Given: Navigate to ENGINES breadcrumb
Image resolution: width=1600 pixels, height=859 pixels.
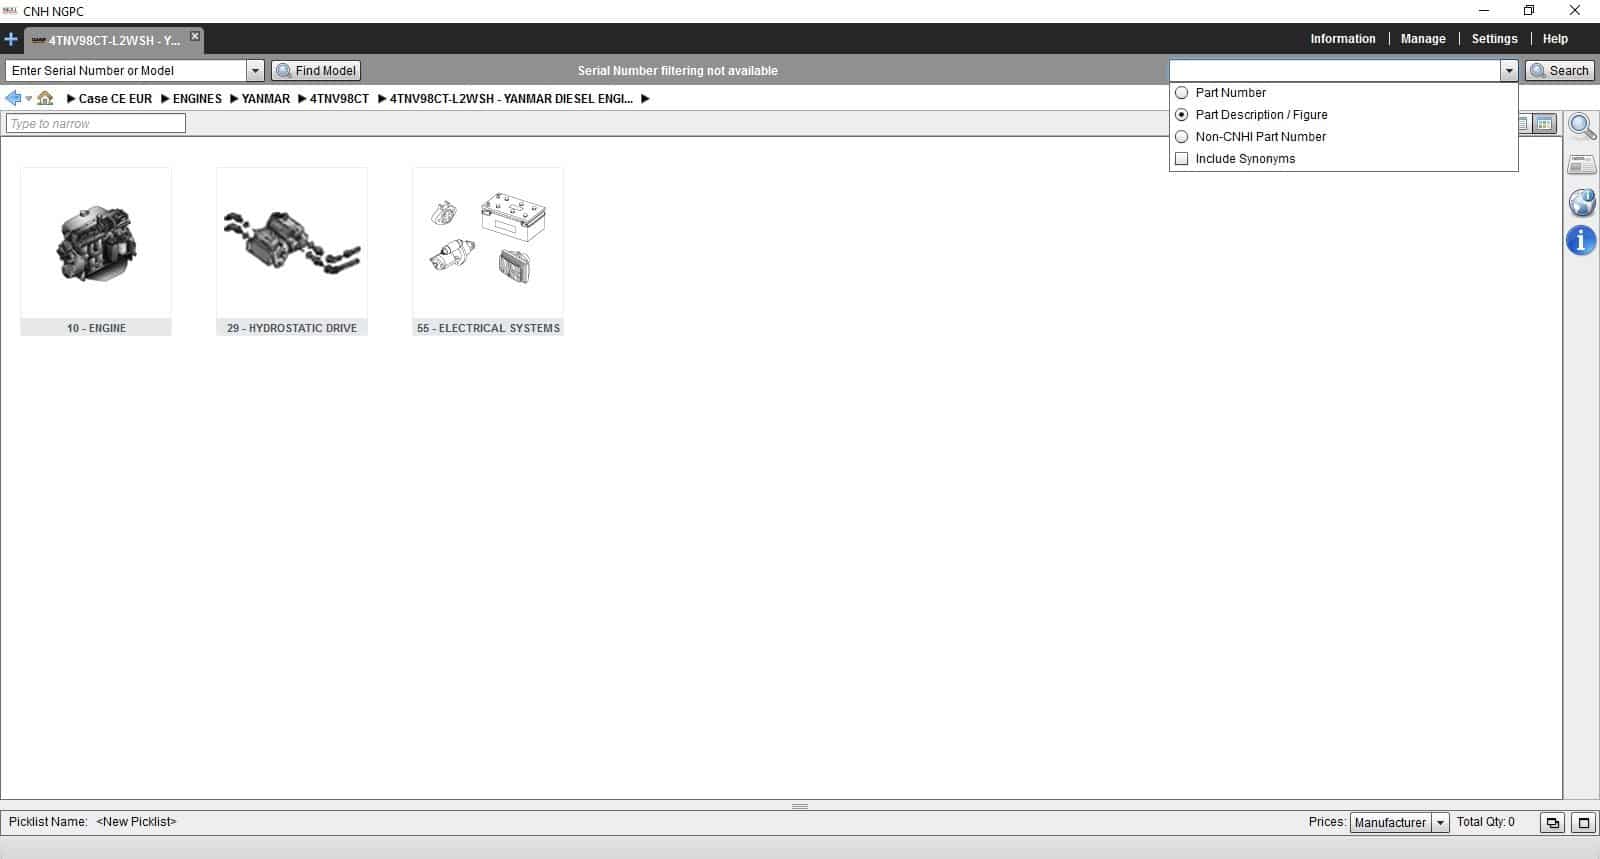Looking at the screenshot, I should tap(197, 99).
